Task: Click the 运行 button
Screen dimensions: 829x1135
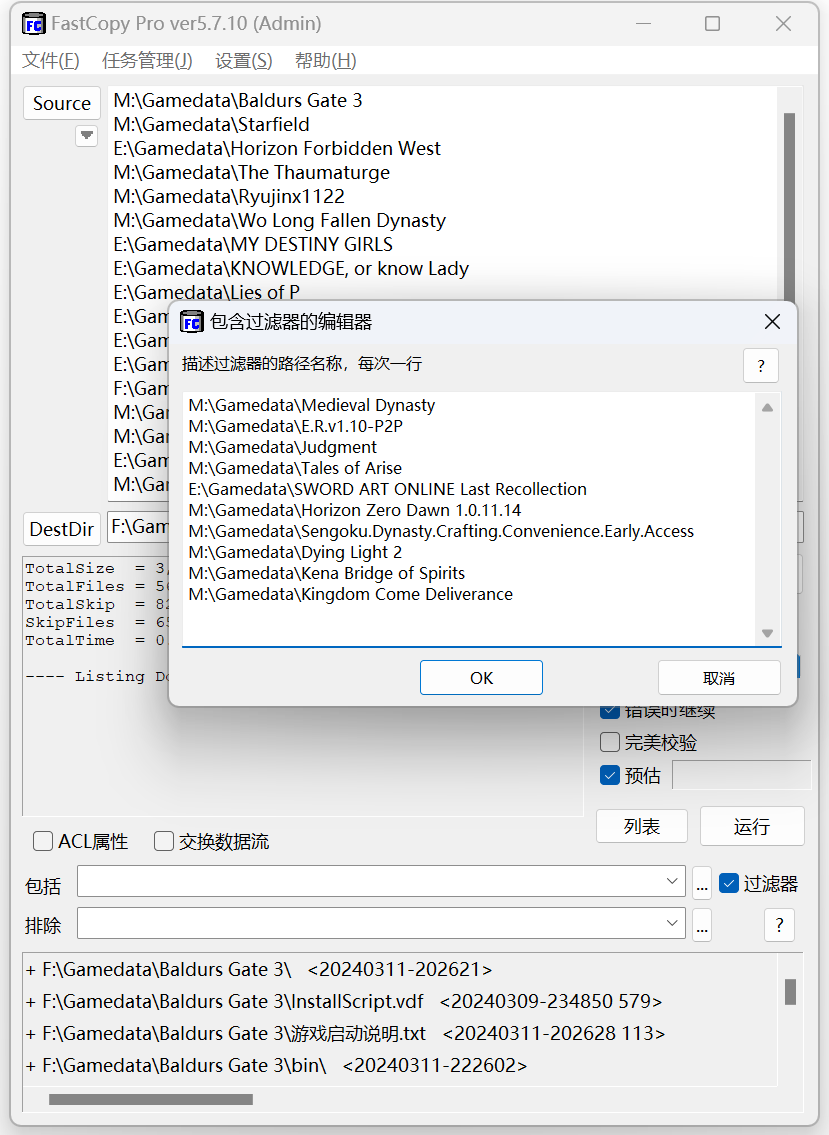Action: [x=752, y=827]
